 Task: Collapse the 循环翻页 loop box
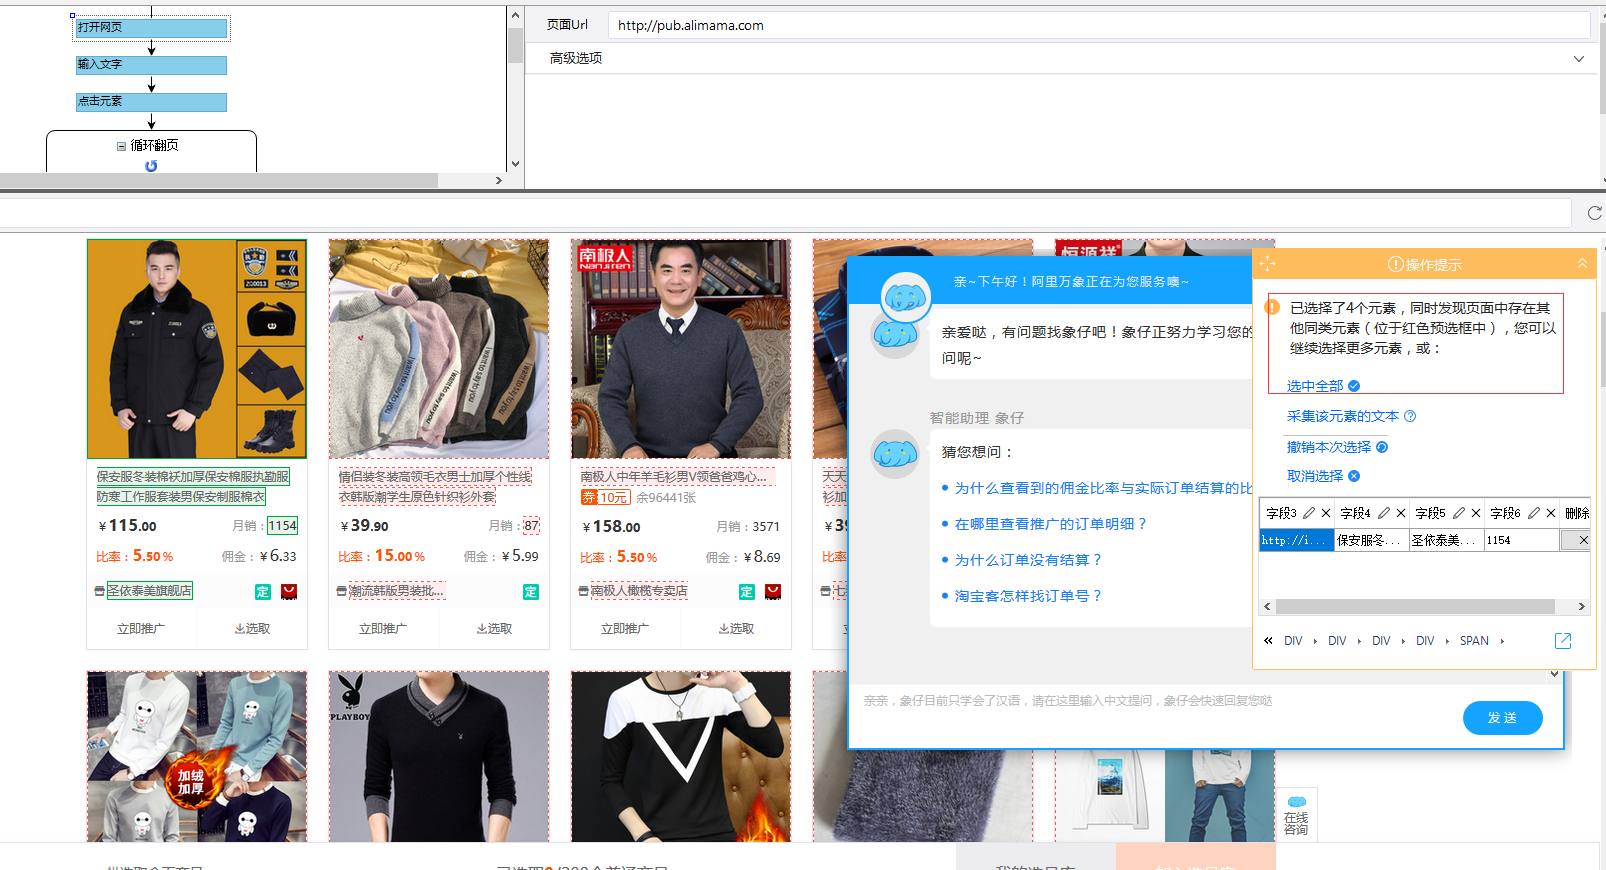coord(121,146)
